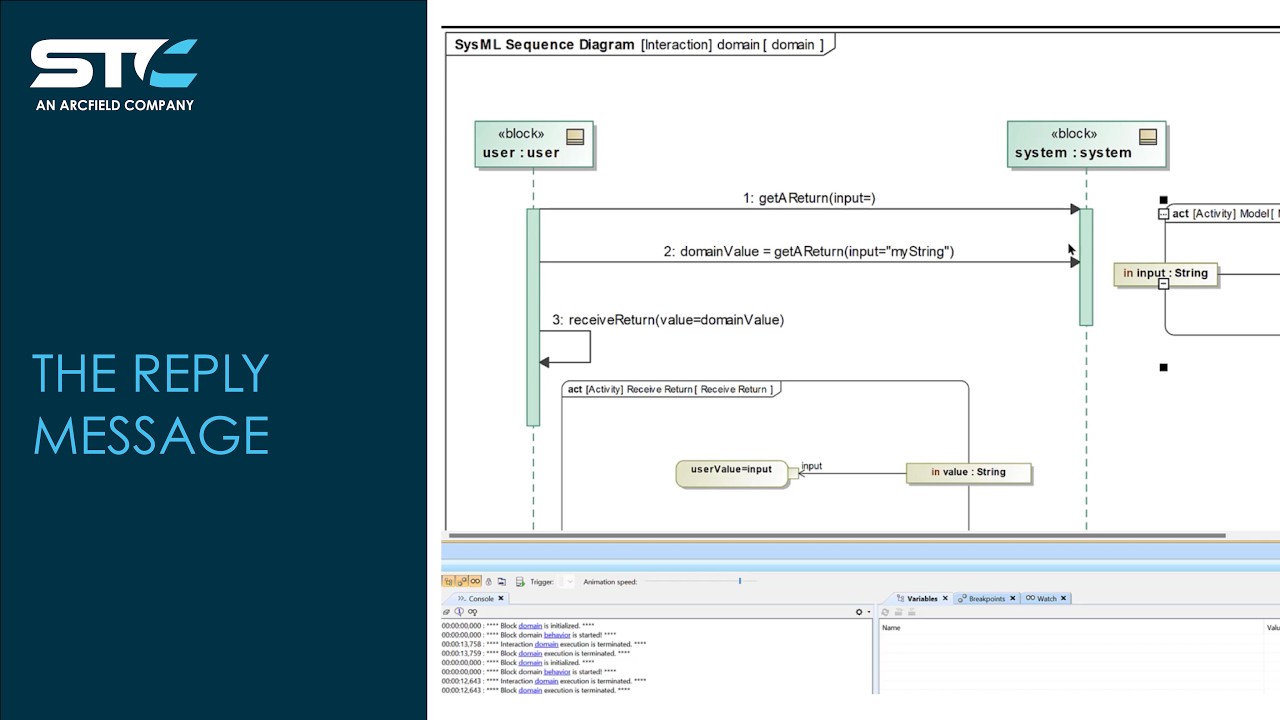The width and height of the screenshot is (1280, 720).
Task: Open domain link in 00:00:12,643 Interaction line
Action: pyautogui.click(x=546, y=681)
